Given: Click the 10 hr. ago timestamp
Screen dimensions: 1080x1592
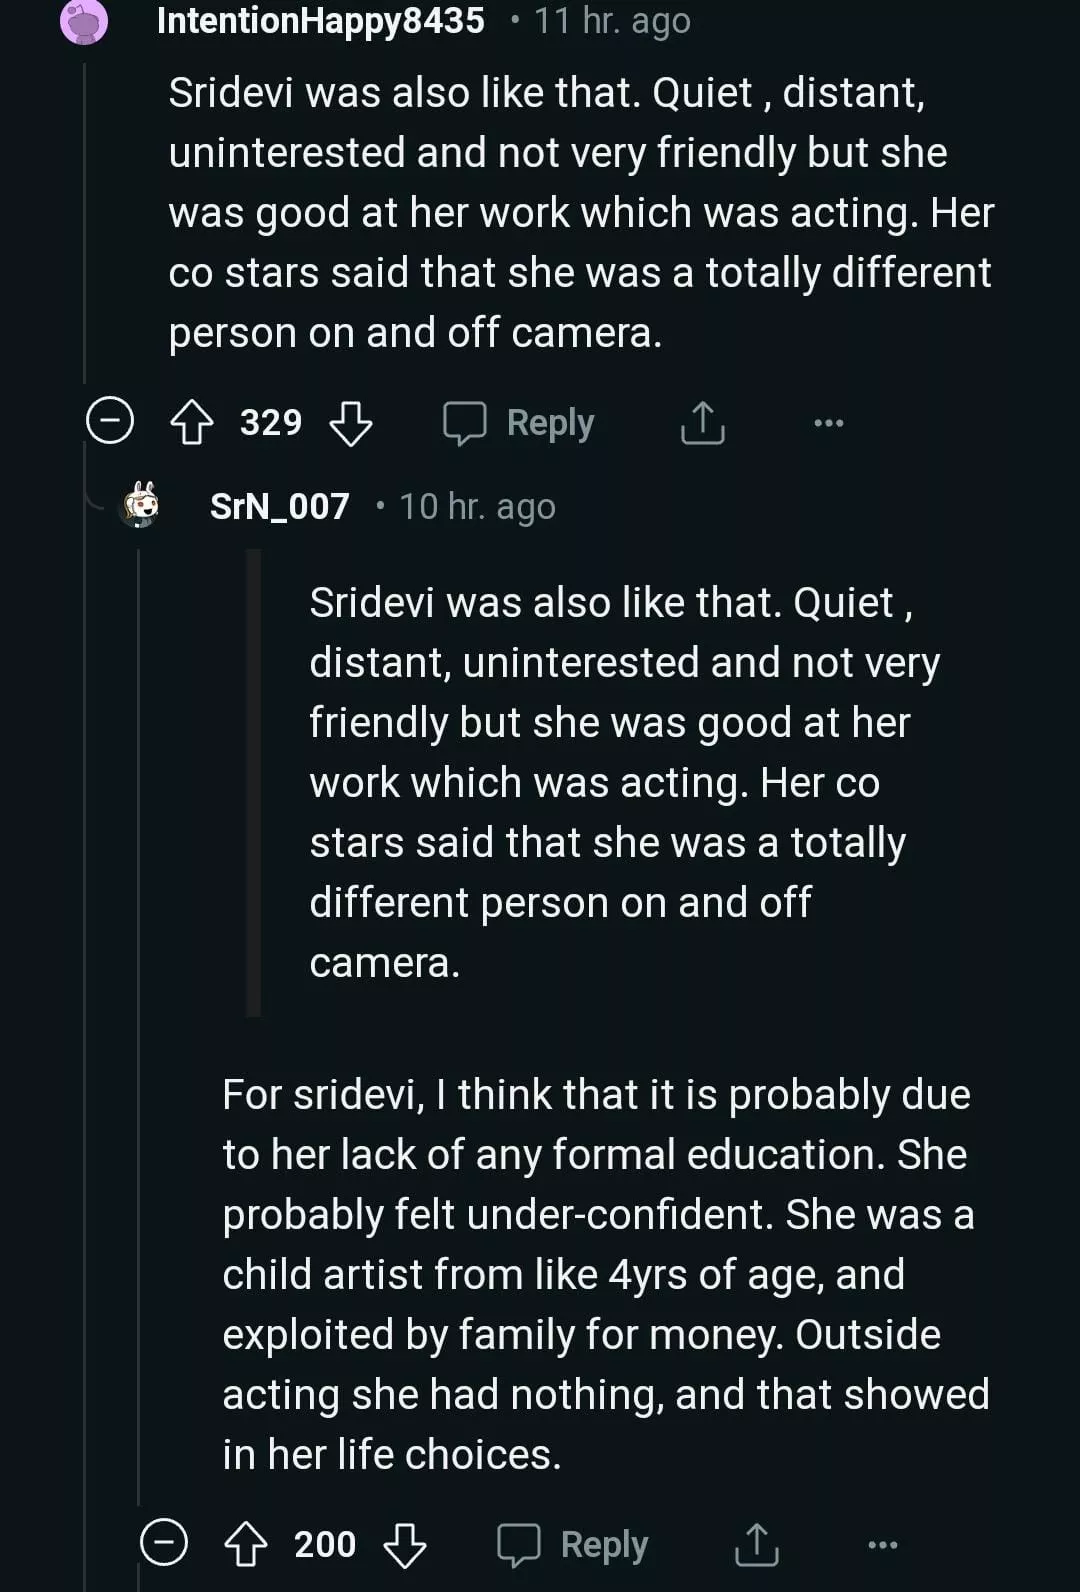Looking at the screenshot, I should point(477,507).
